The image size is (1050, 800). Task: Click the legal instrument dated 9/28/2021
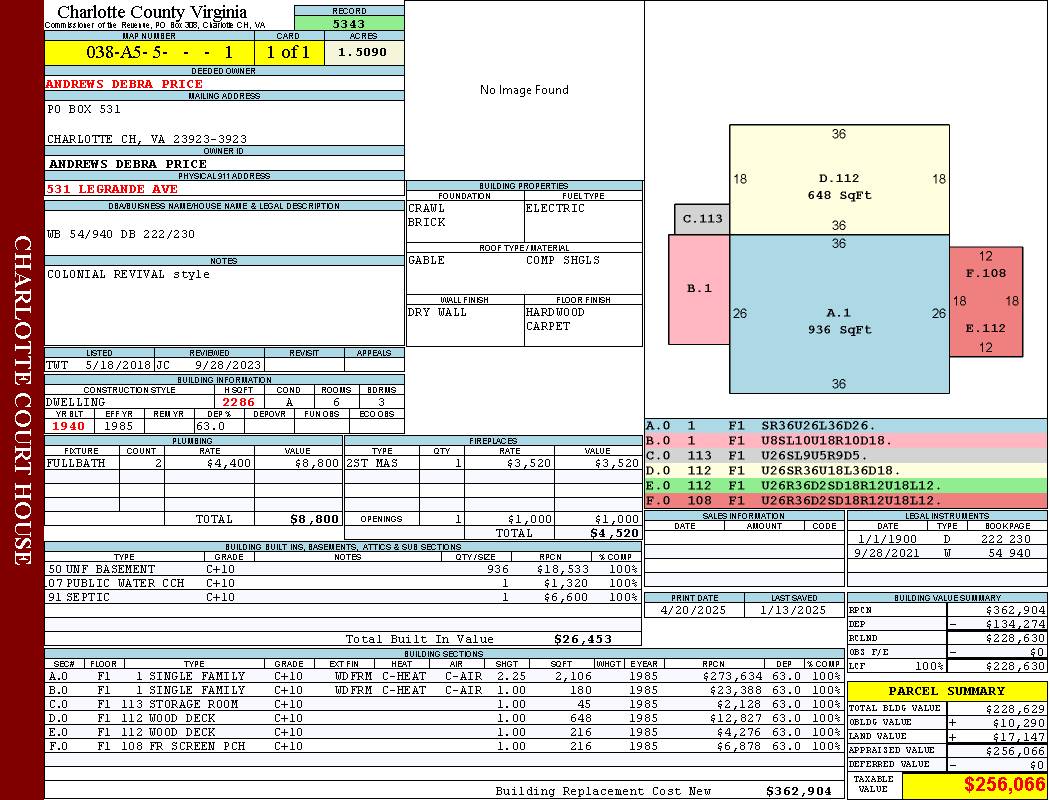[x=947, y=553]
